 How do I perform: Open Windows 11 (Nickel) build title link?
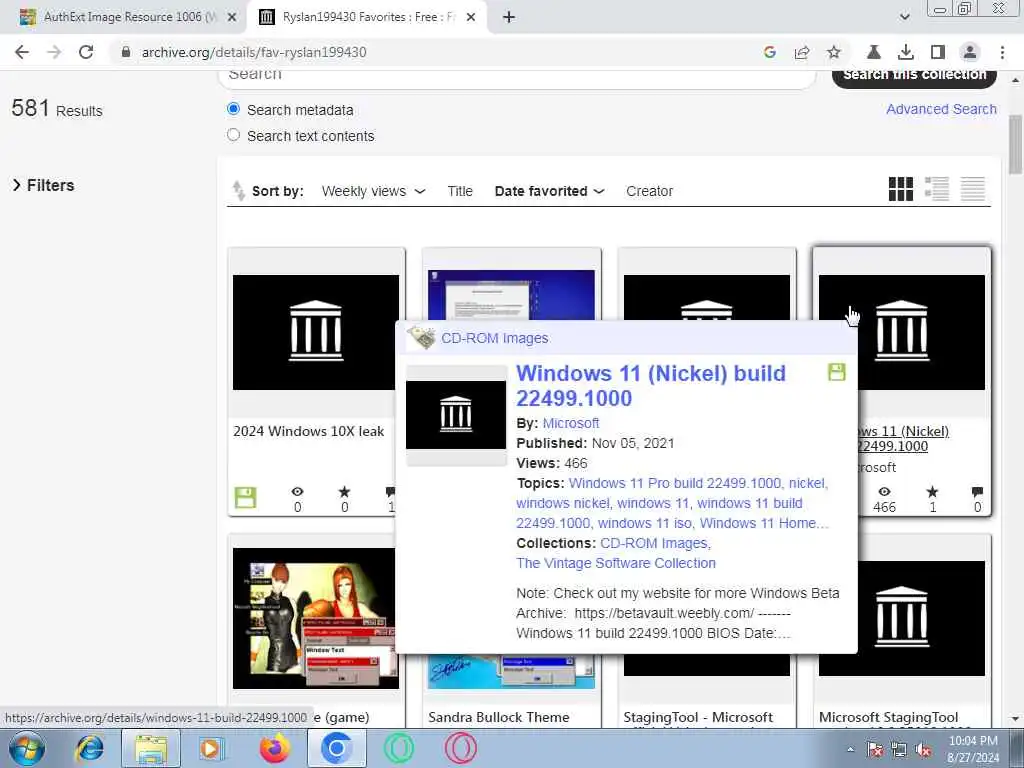[650, 385]
